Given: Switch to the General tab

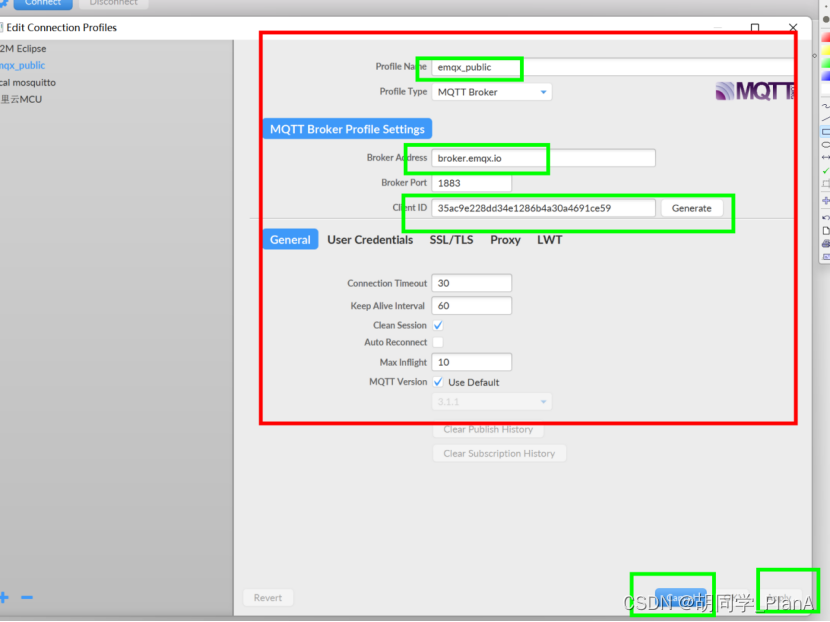Looking at the screenshot, I should [290, 240].
